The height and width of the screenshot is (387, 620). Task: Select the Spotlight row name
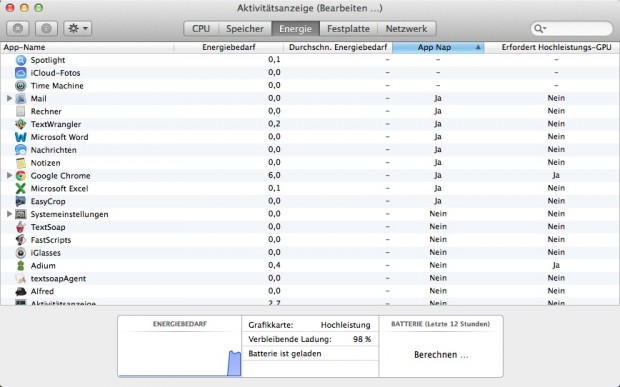[48, 60]
